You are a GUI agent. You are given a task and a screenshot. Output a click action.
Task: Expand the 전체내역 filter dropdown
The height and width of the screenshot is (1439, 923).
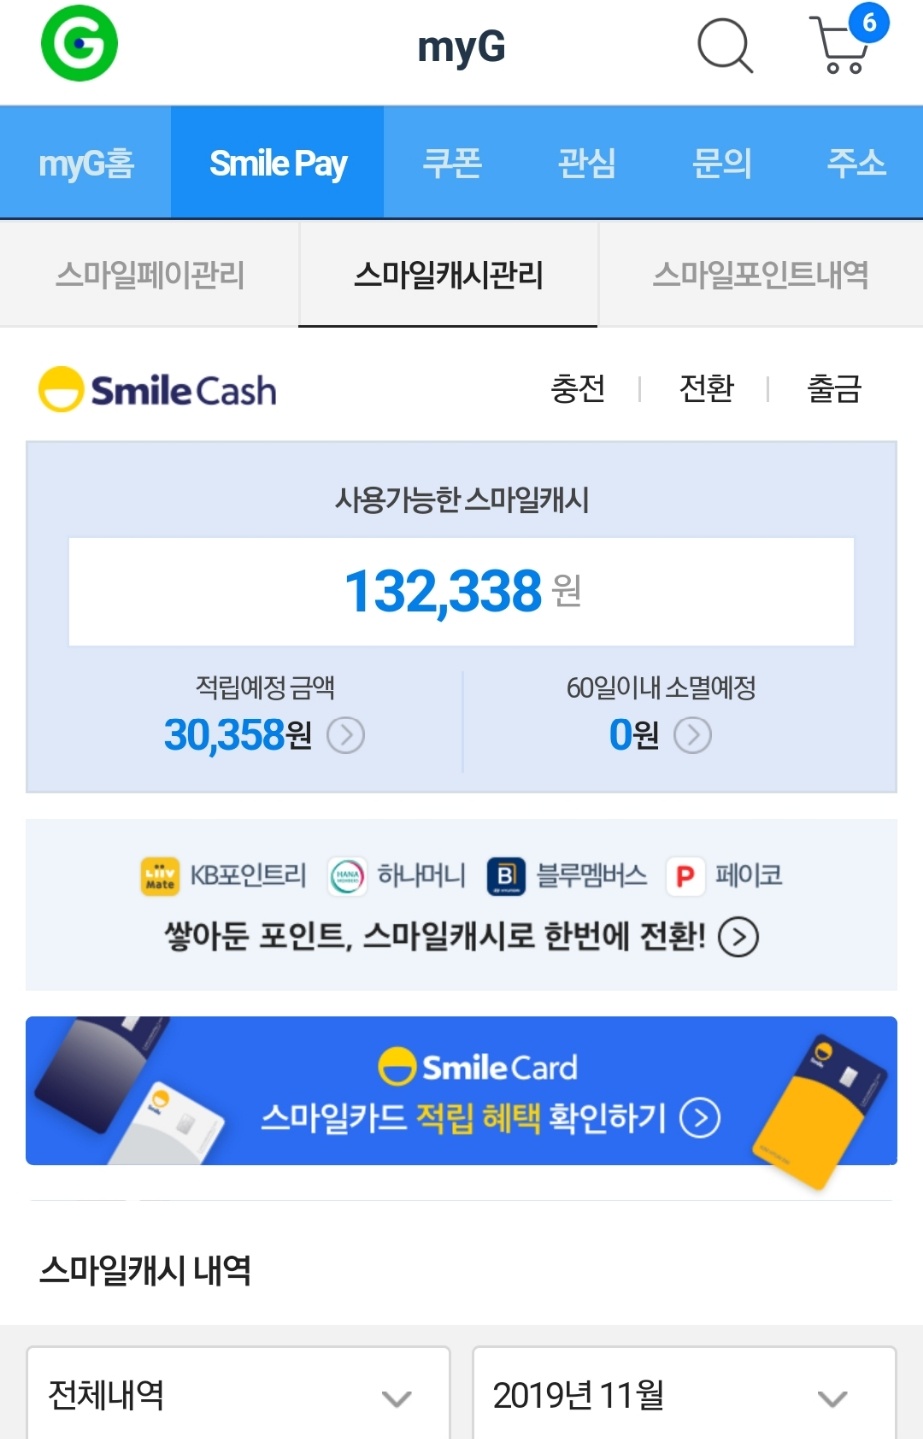coord(238,1394)
